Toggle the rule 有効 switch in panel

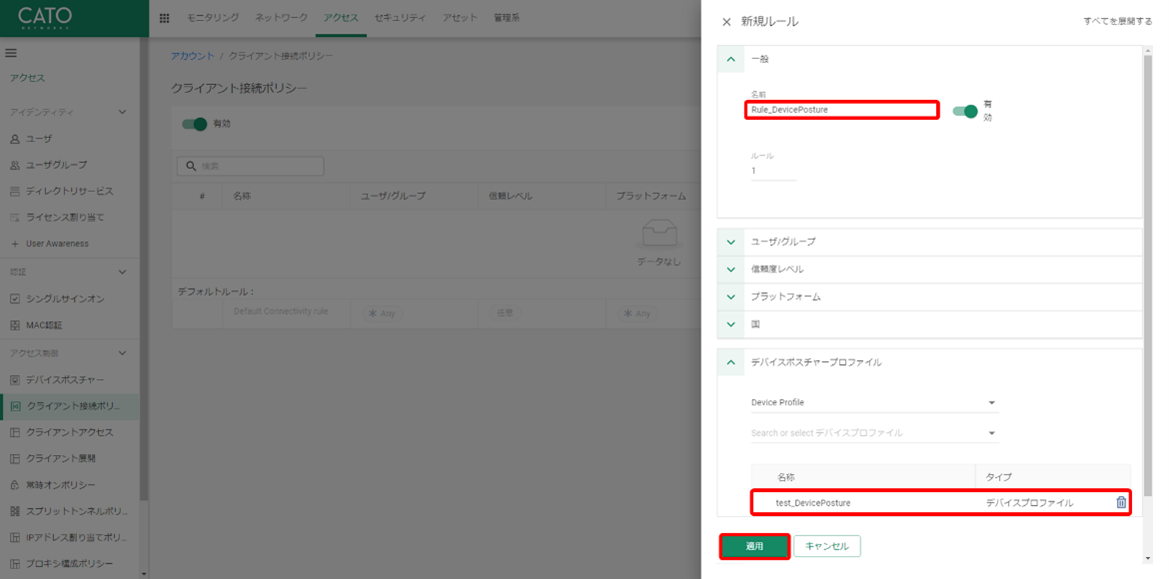[x=965, y=111]
